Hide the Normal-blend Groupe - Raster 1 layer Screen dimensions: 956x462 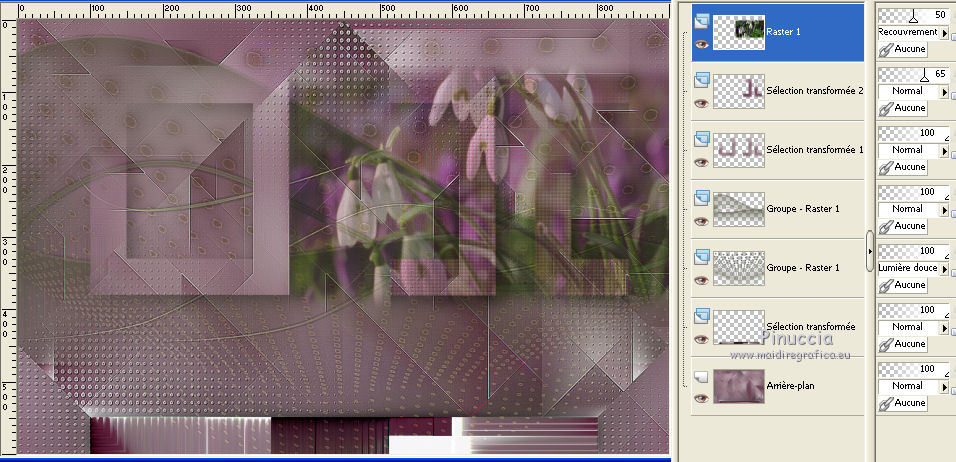point(702,221)
